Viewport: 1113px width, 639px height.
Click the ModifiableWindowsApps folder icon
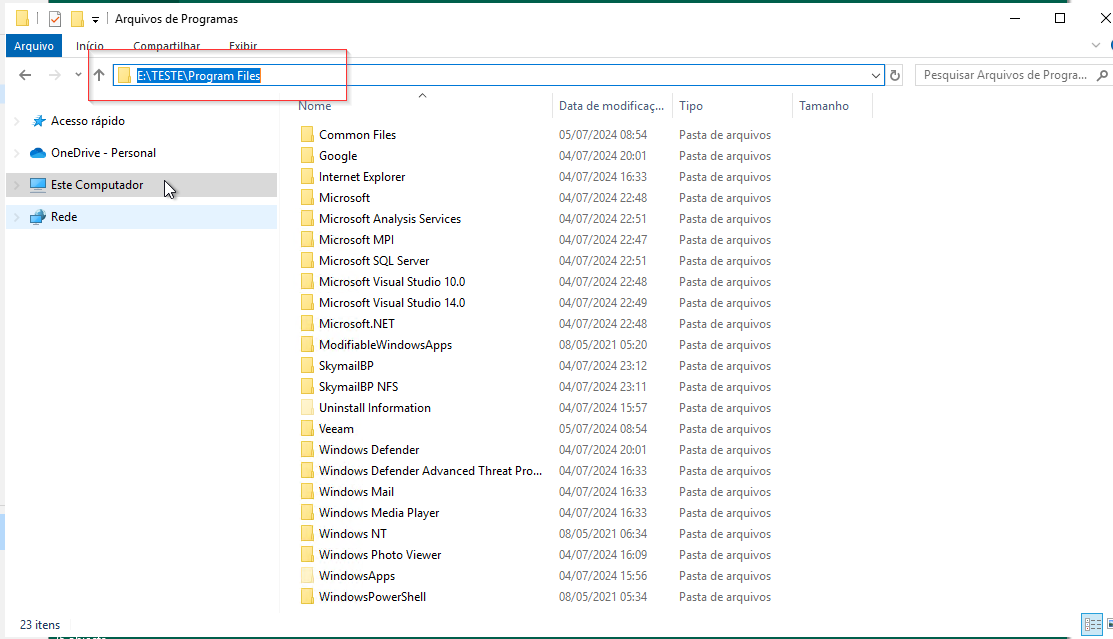coord(307,344)
